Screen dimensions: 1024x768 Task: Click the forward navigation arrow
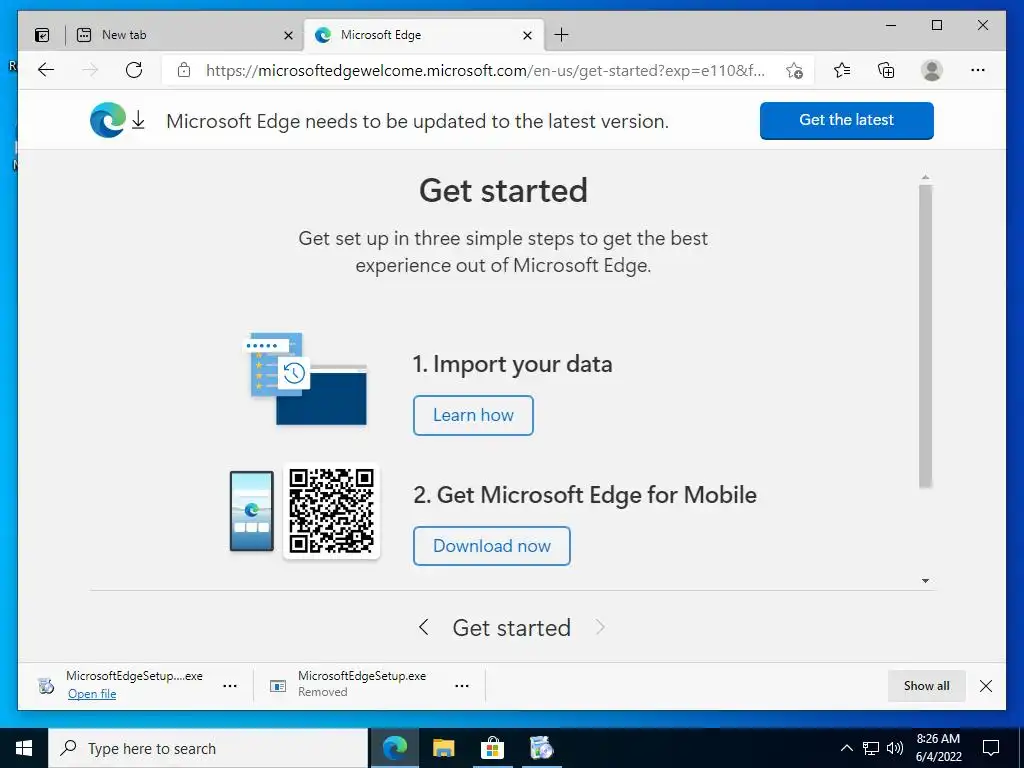(x=90, y=70)
